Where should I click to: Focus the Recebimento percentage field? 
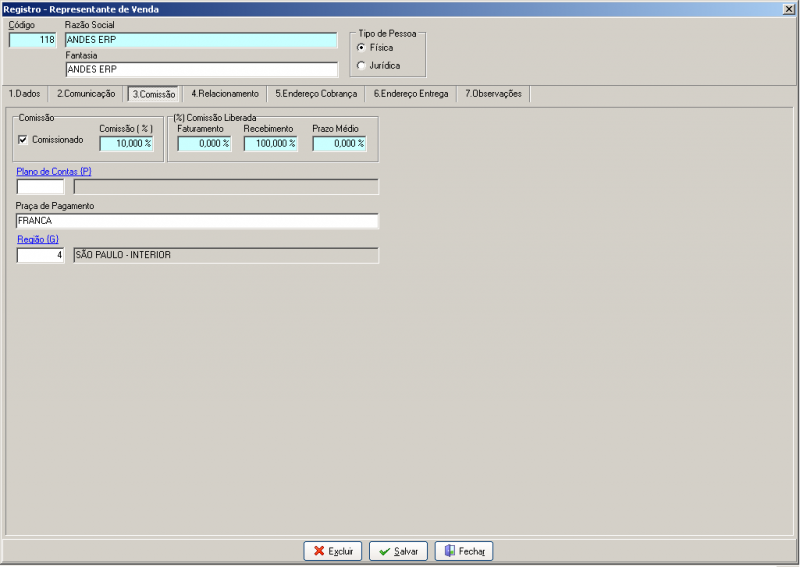pyautogui.click(x=270, y=143)
